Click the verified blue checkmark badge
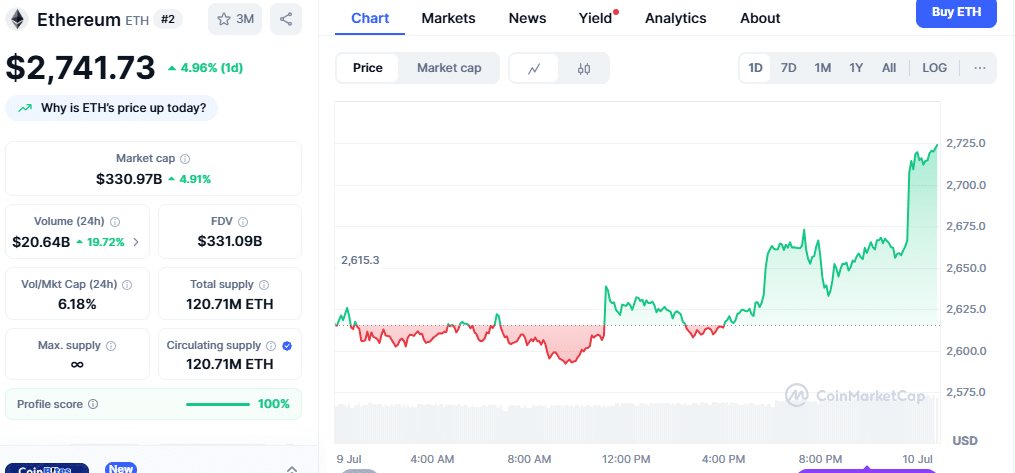This screenshot has height=473, width=1015. click(287, 346)
